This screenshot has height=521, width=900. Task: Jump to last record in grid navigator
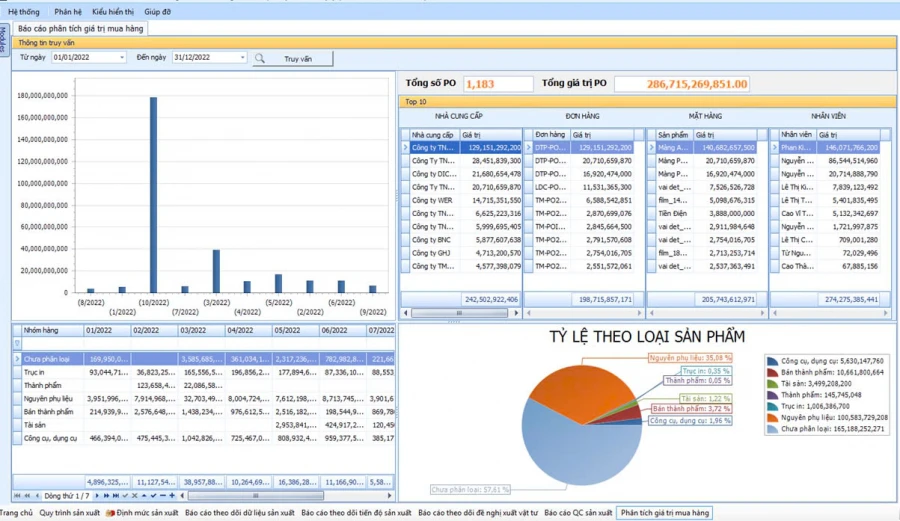pyautogui.click(x=115, y=496)
